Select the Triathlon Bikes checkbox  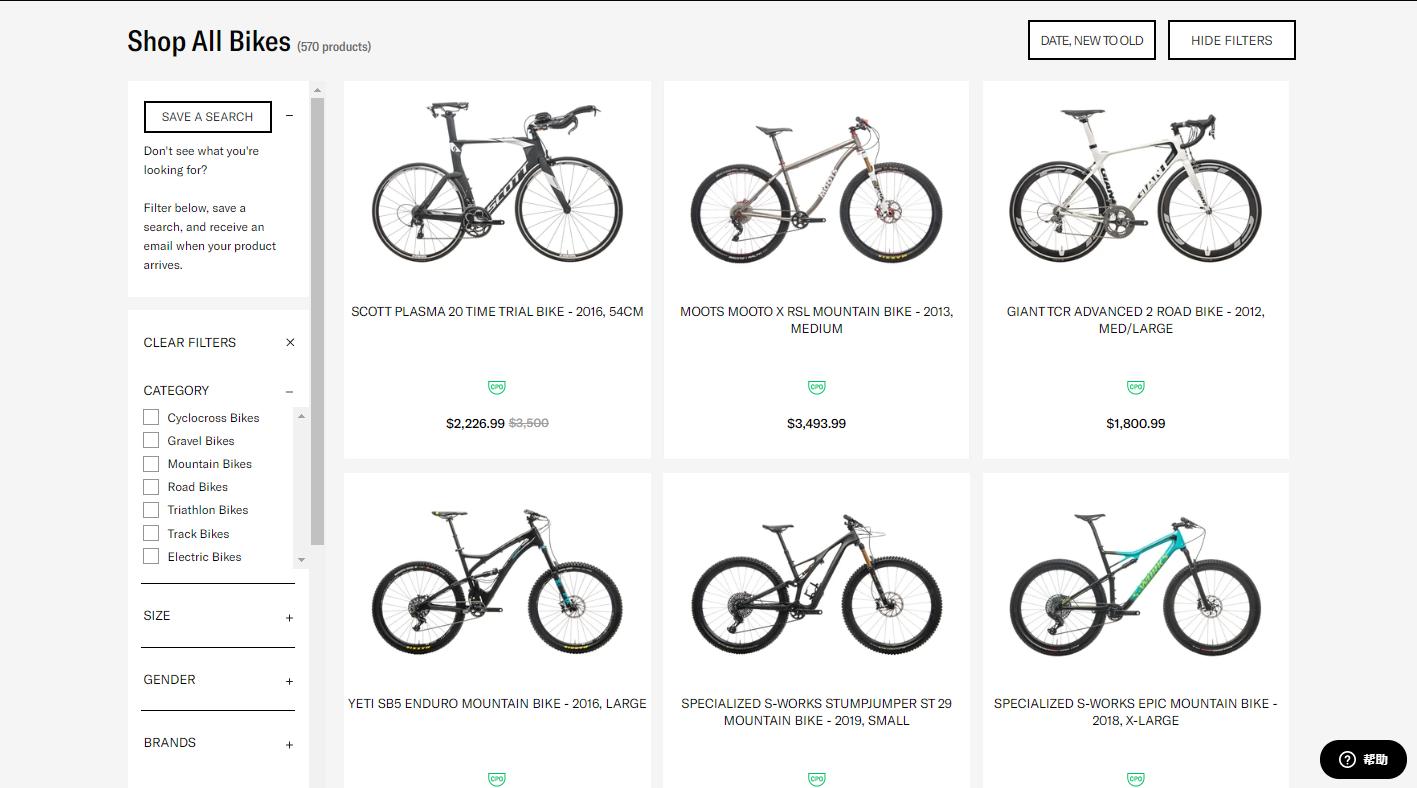point(151,510)
